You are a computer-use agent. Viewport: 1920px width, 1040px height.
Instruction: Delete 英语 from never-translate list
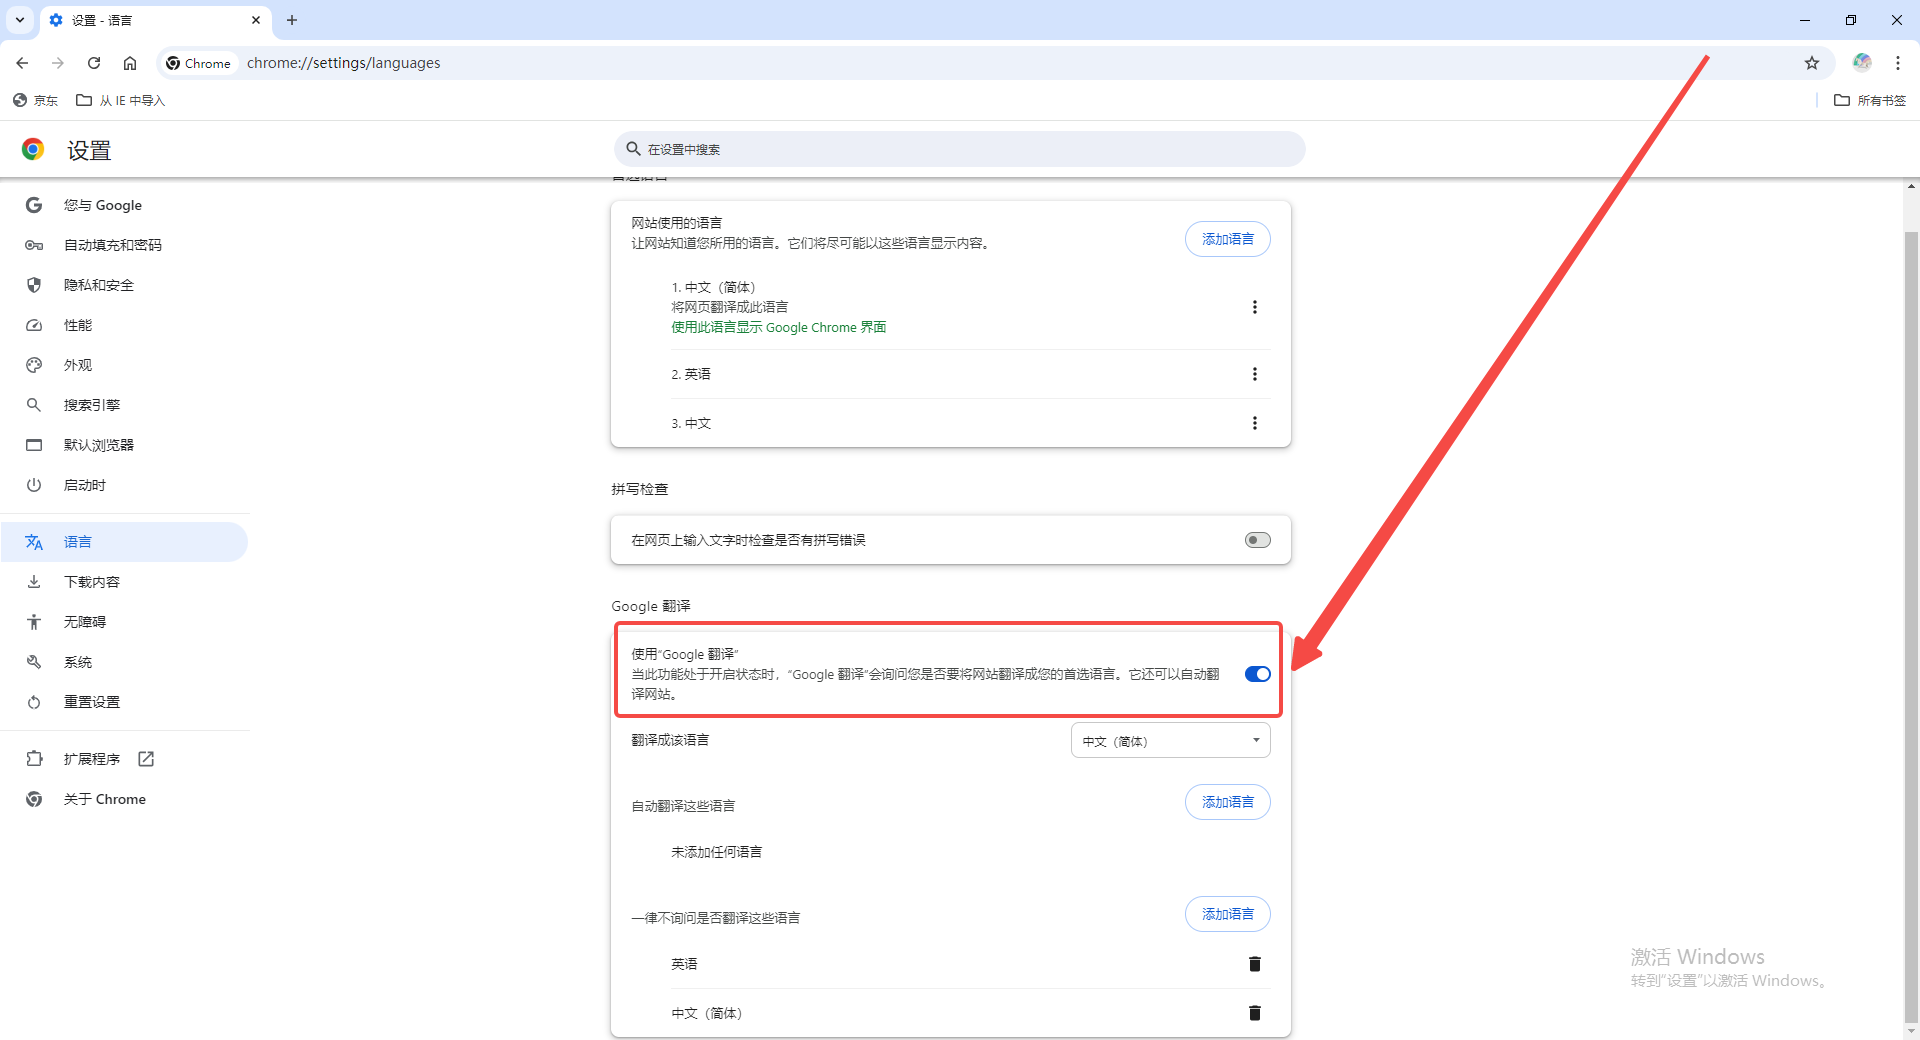(1255, 964)
